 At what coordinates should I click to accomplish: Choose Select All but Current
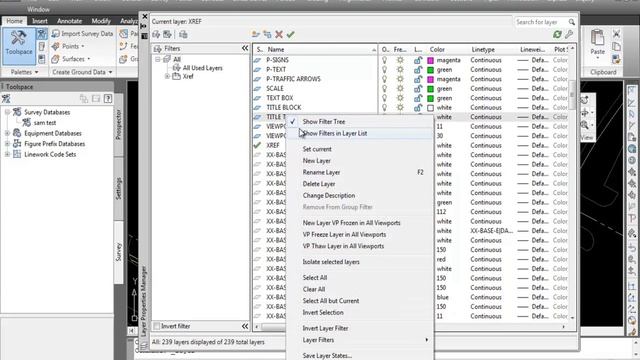coord(360,301)
